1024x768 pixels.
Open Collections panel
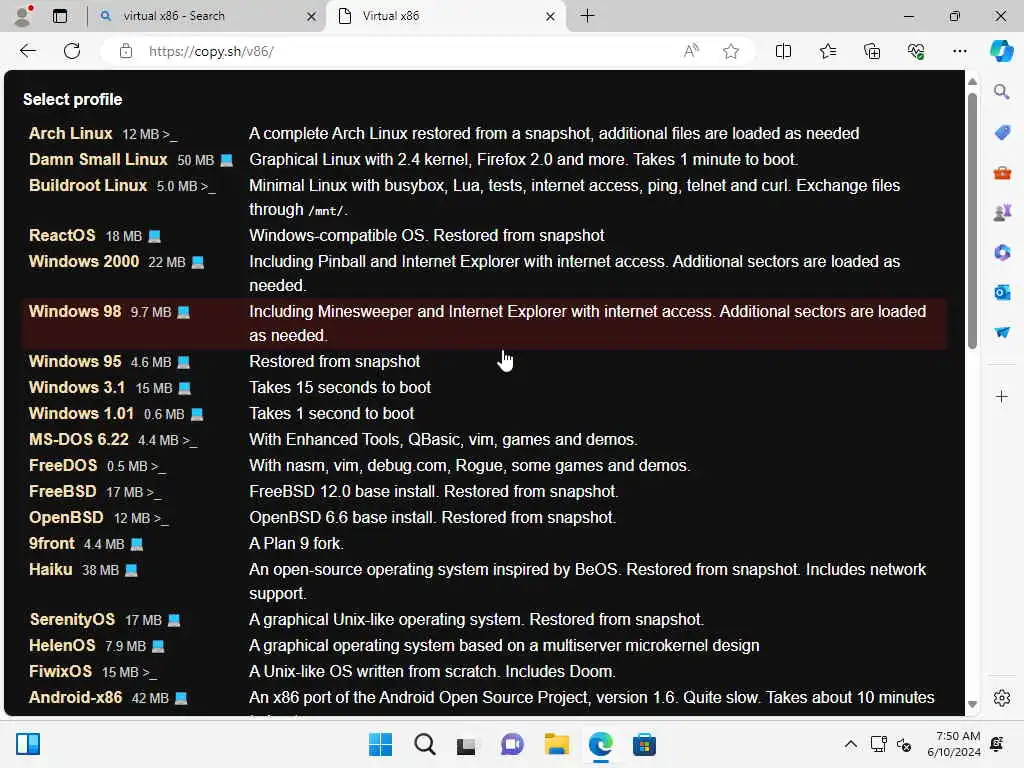(x=872, y=51)
